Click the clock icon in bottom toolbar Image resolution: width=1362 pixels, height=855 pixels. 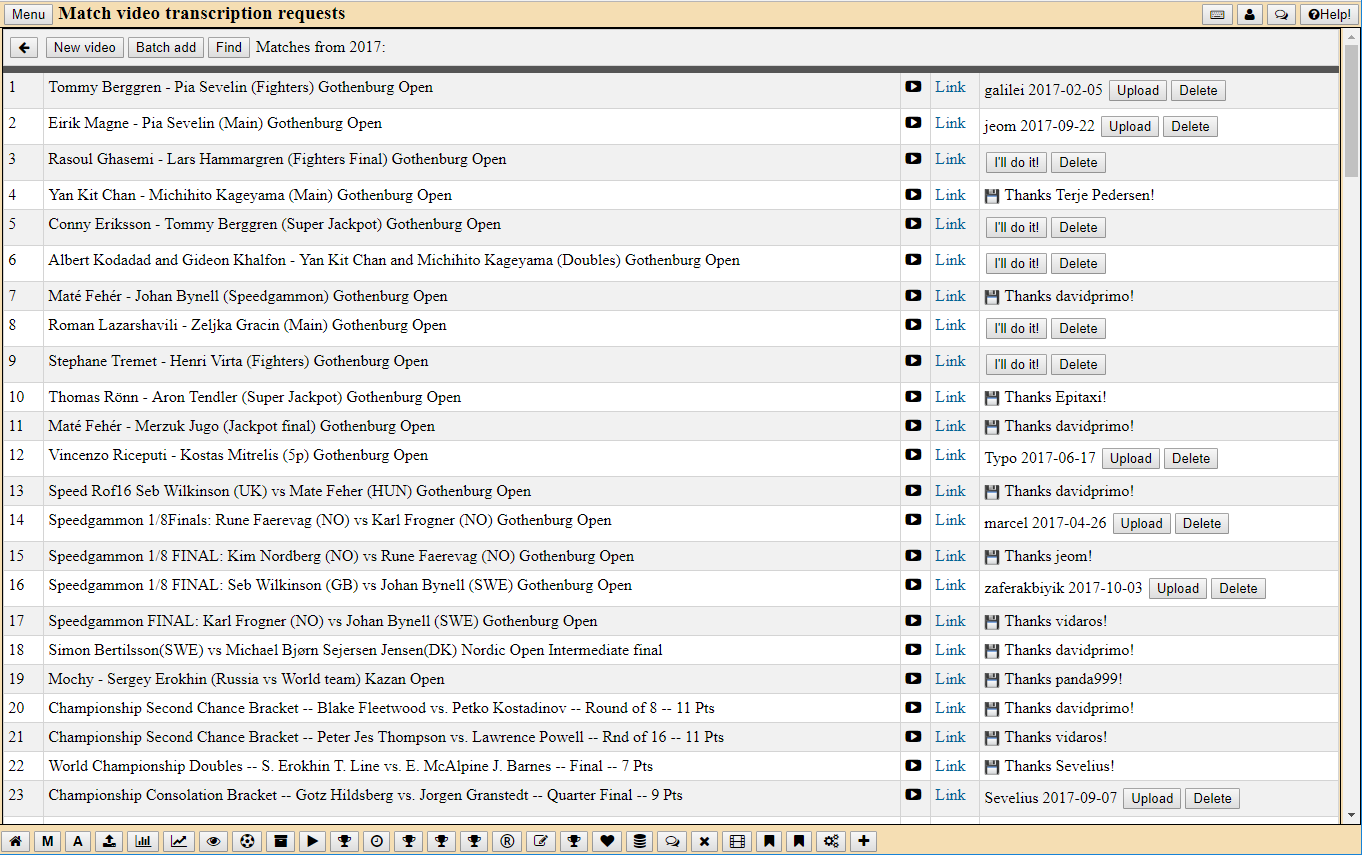(x=377, y=842)
